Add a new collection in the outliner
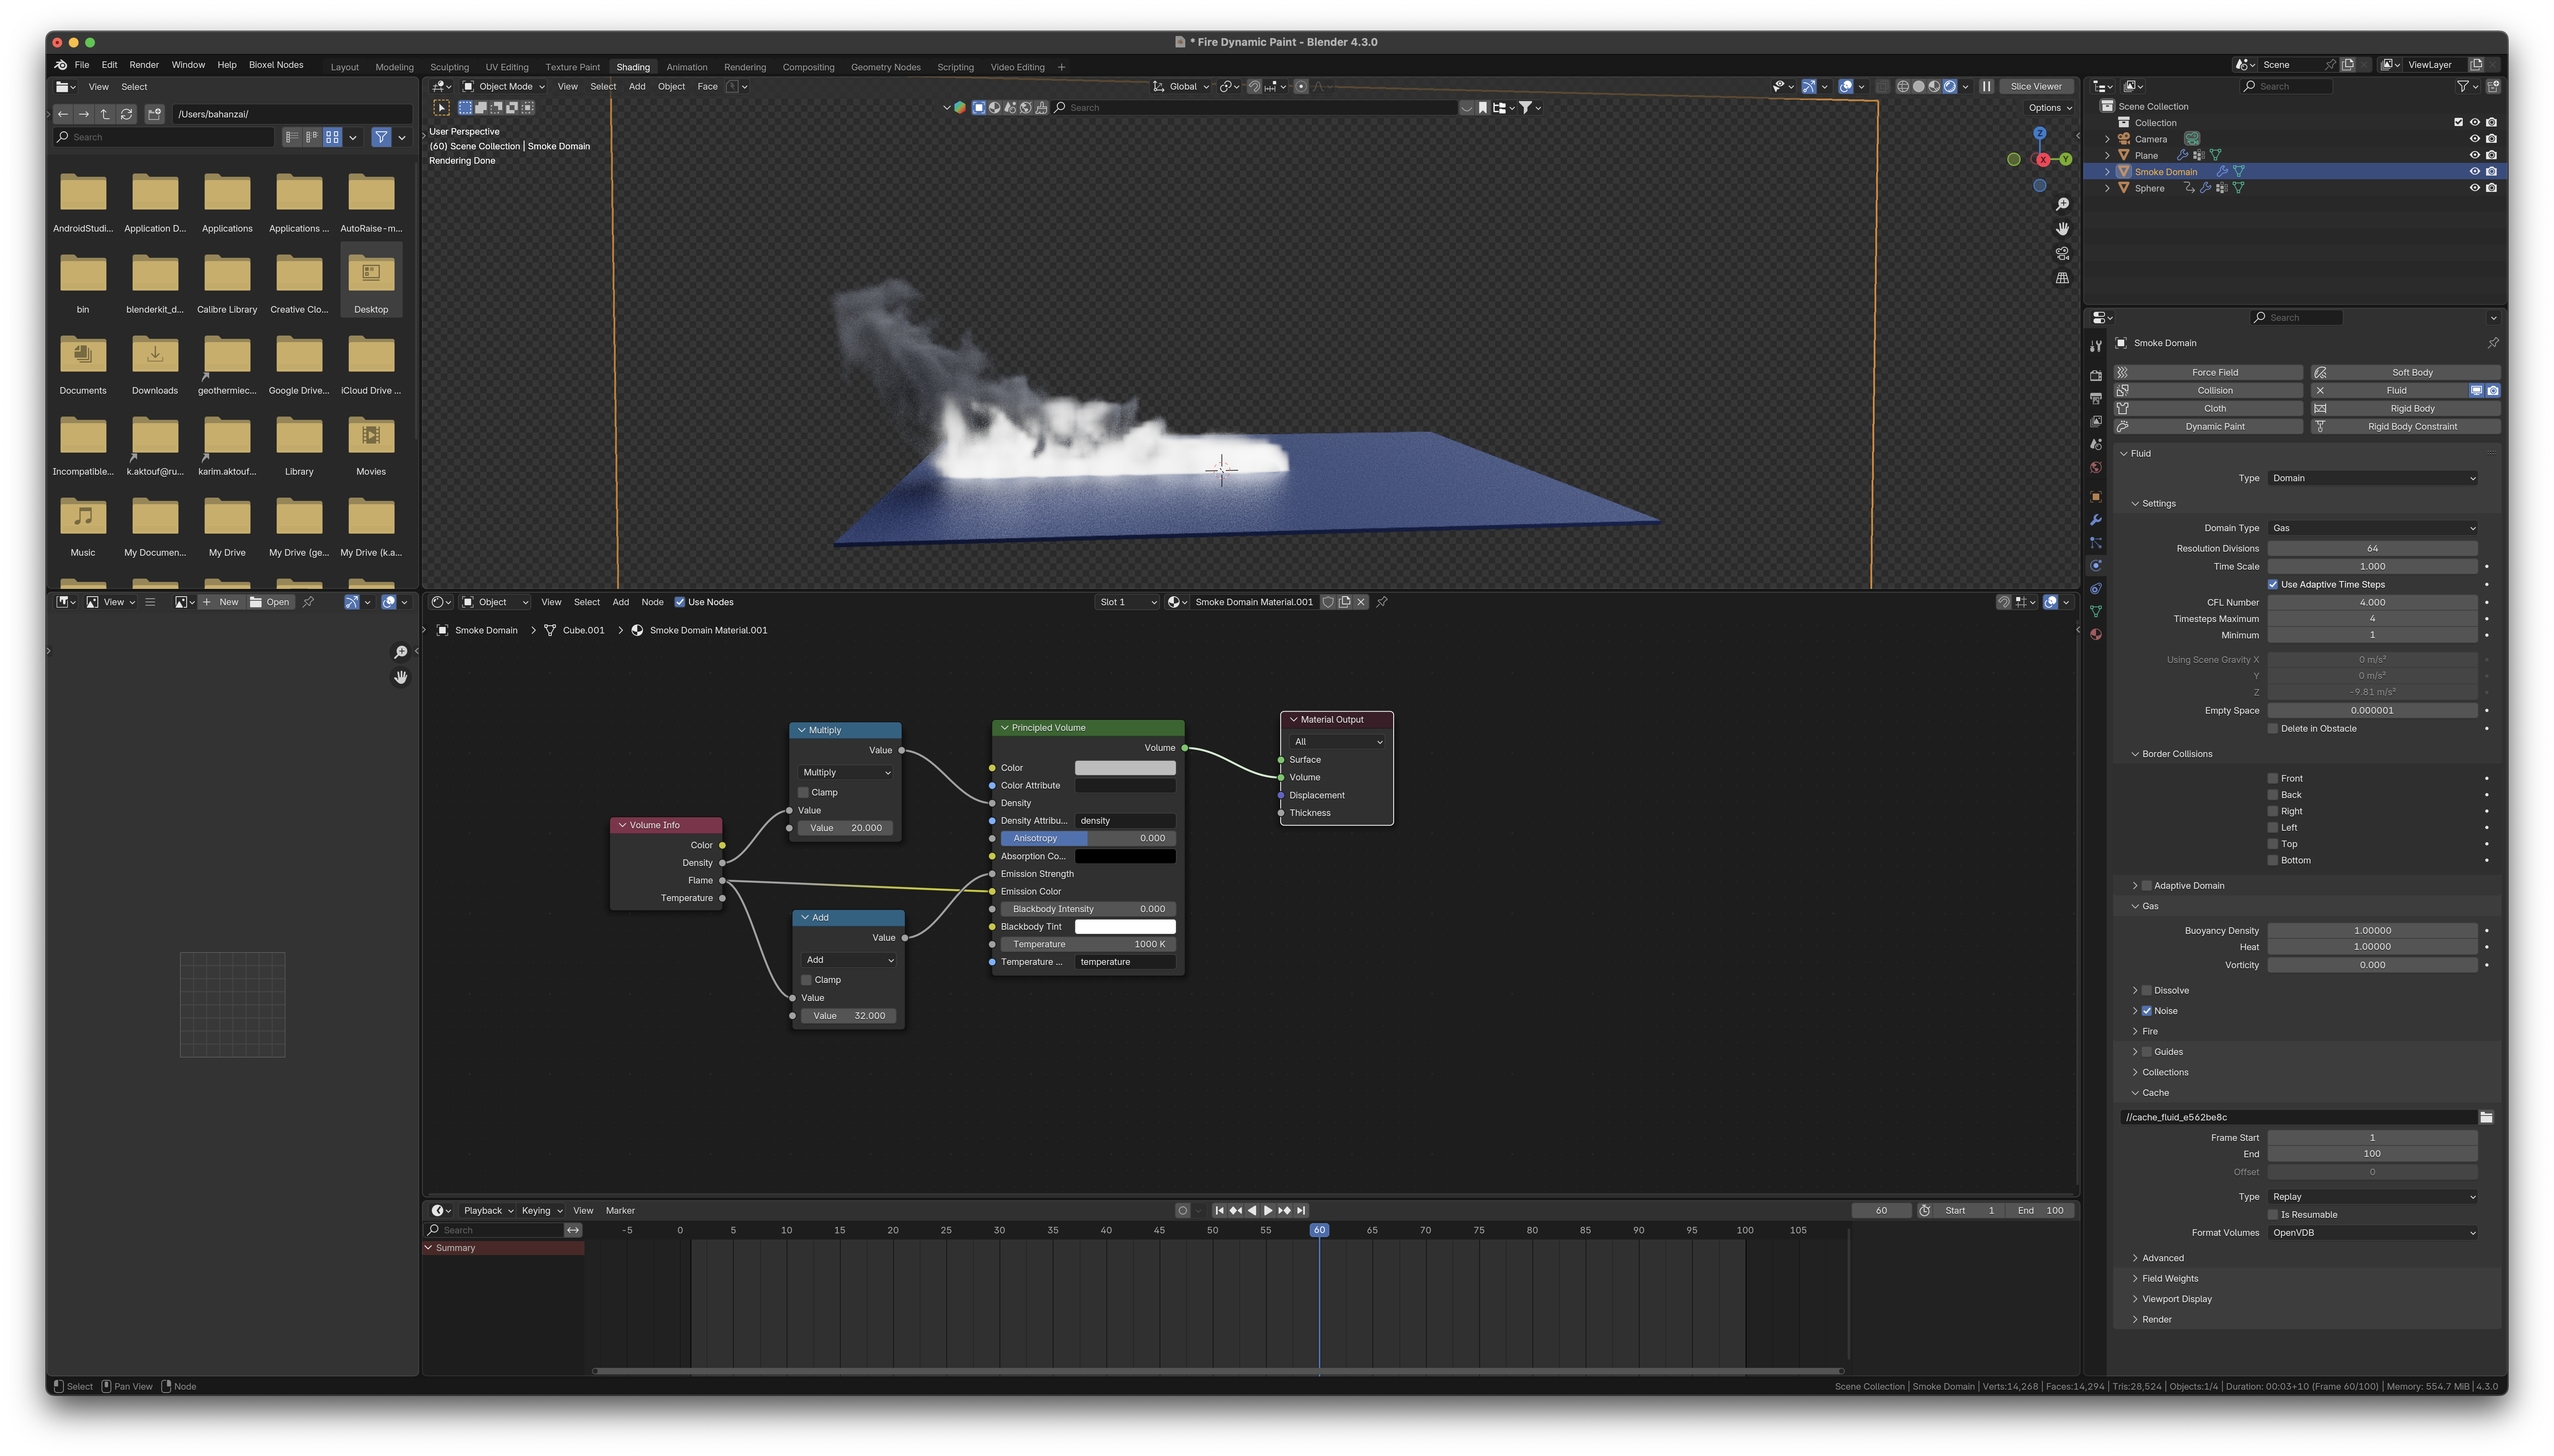2554x1456 pixels. (2493, 87)
